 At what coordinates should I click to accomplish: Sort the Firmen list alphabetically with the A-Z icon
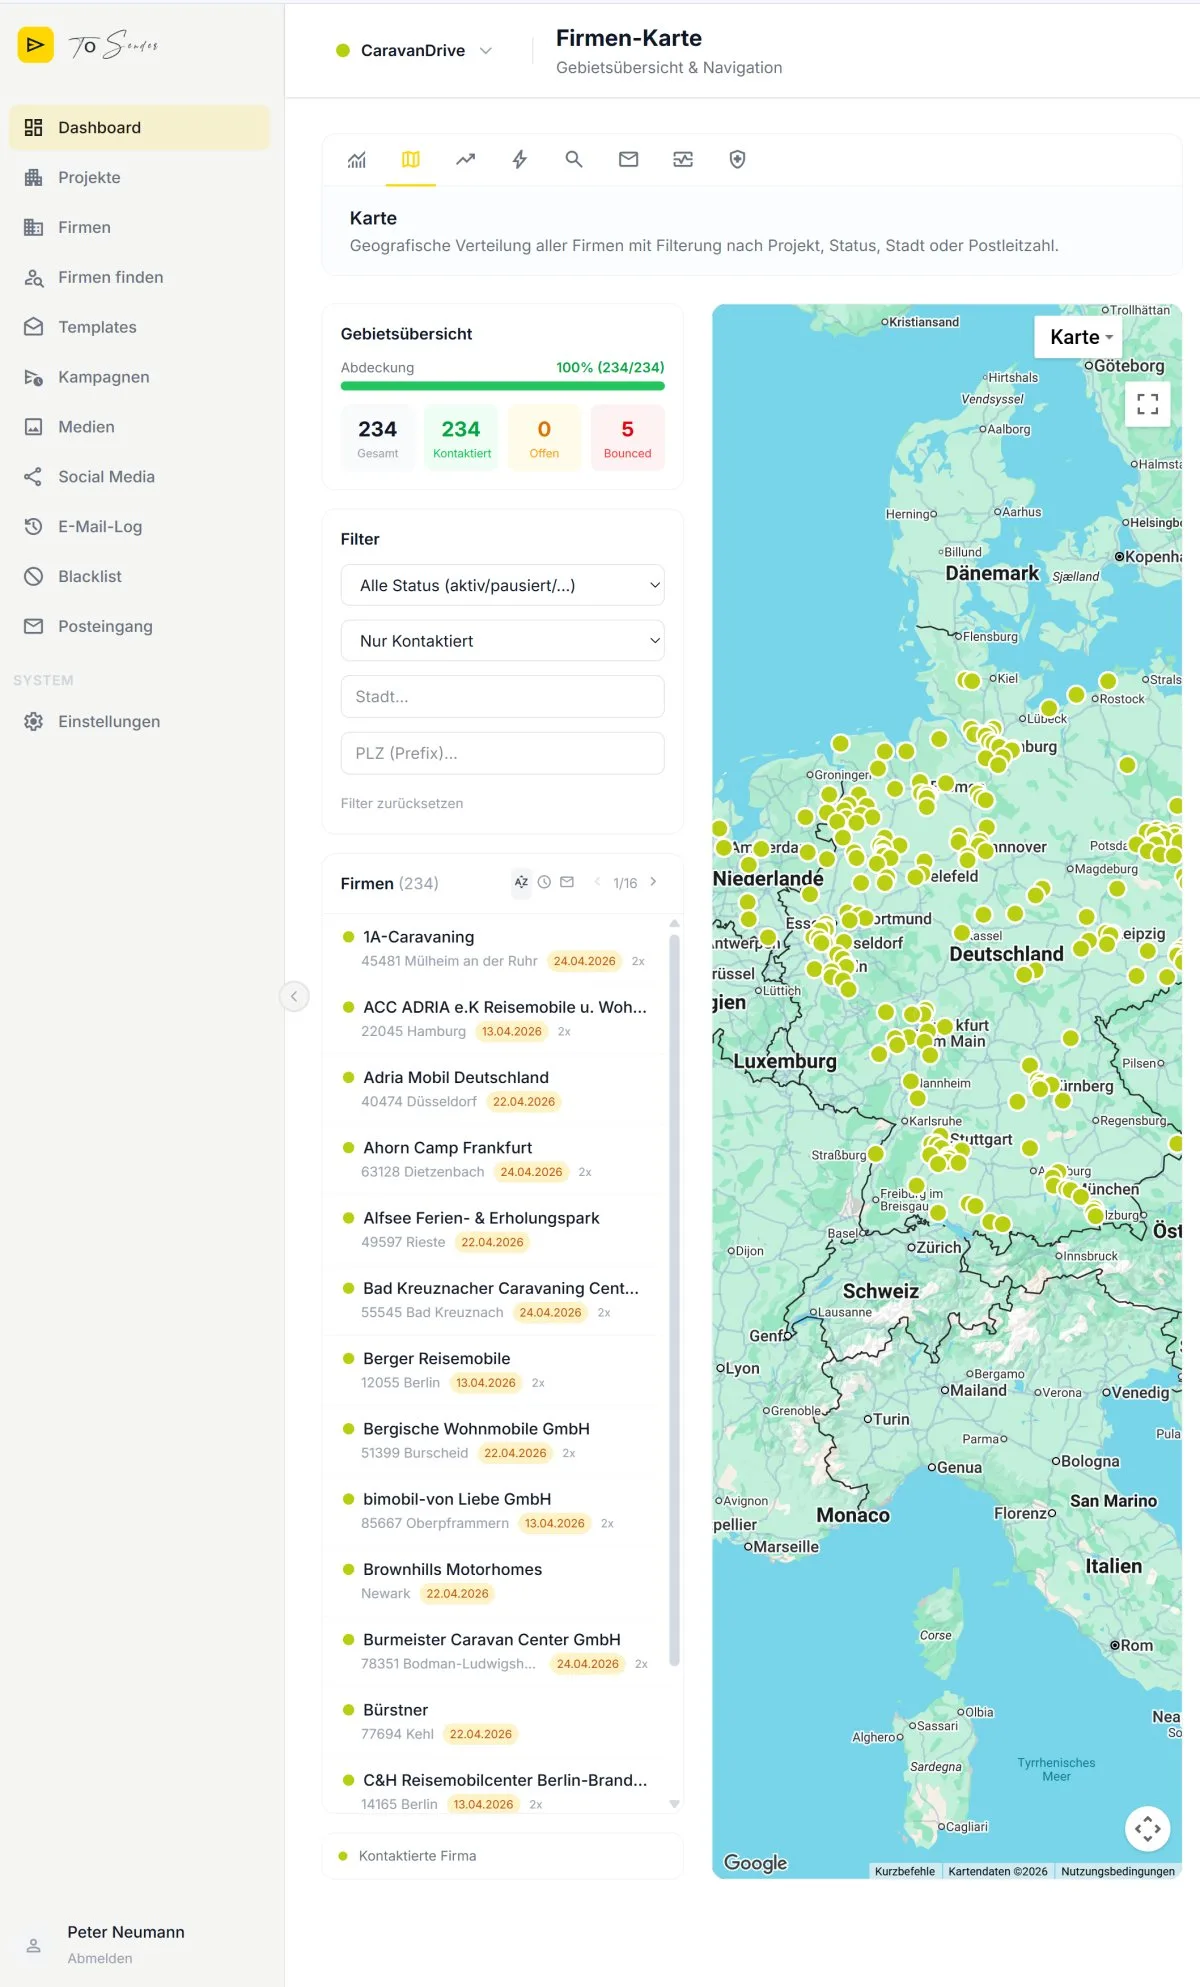(x=521, y=882)
